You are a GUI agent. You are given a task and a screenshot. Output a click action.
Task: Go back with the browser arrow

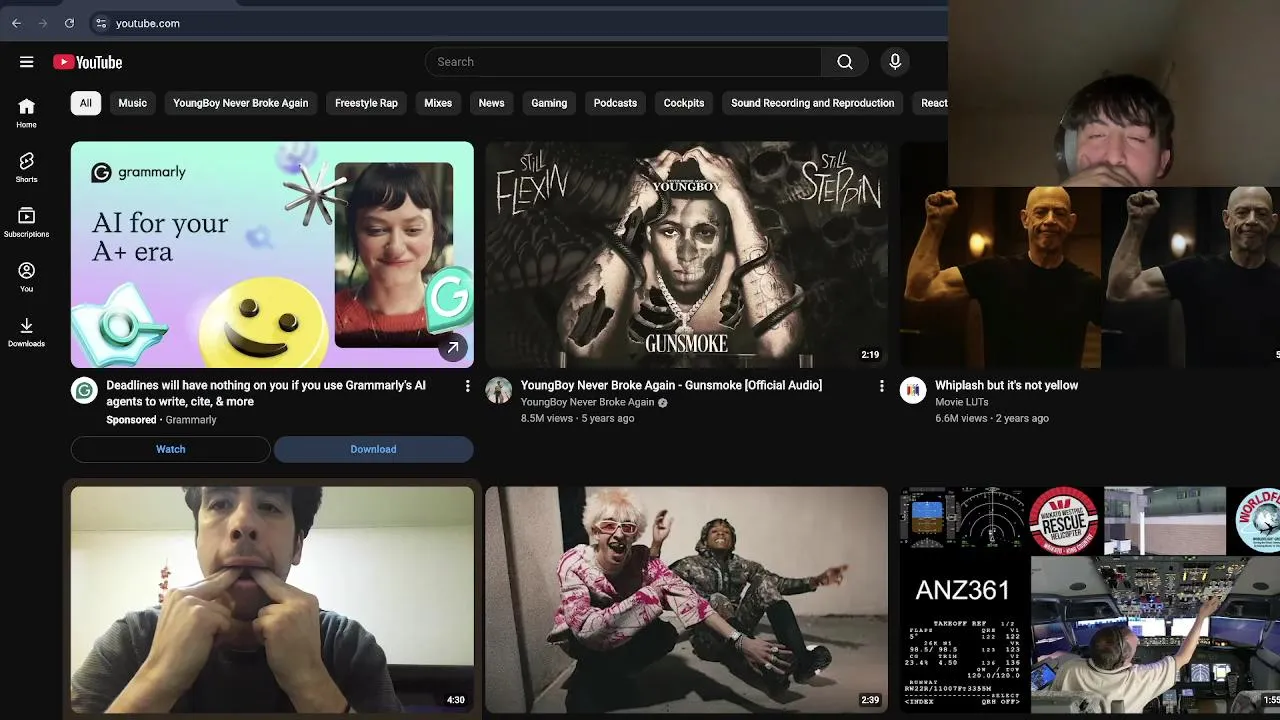point(16,23)
